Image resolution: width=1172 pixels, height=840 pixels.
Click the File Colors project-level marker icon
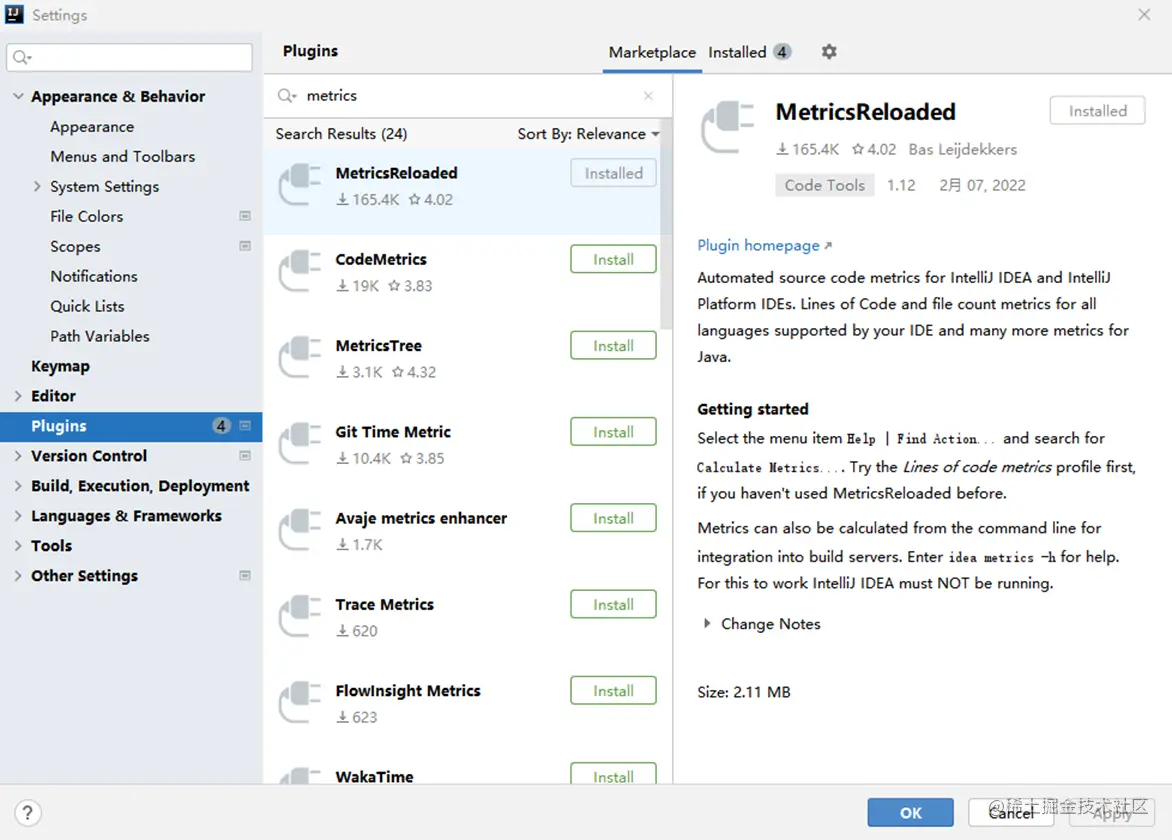(x=244, y=216)
